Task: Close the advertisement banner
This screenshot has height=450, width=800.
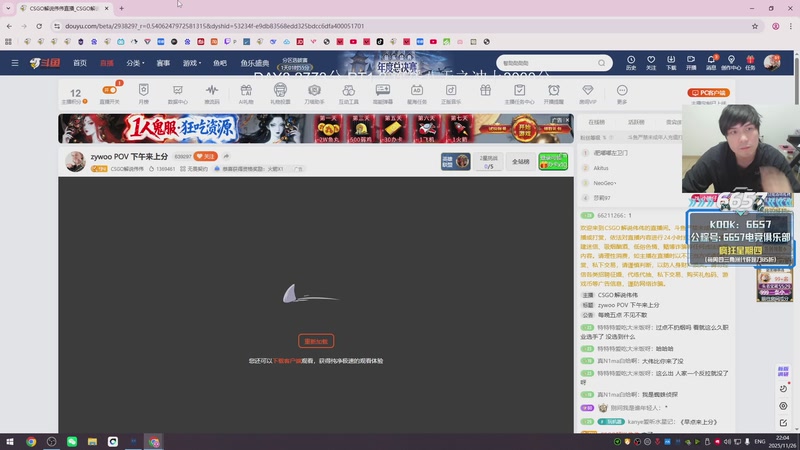Action: [567, 120]
